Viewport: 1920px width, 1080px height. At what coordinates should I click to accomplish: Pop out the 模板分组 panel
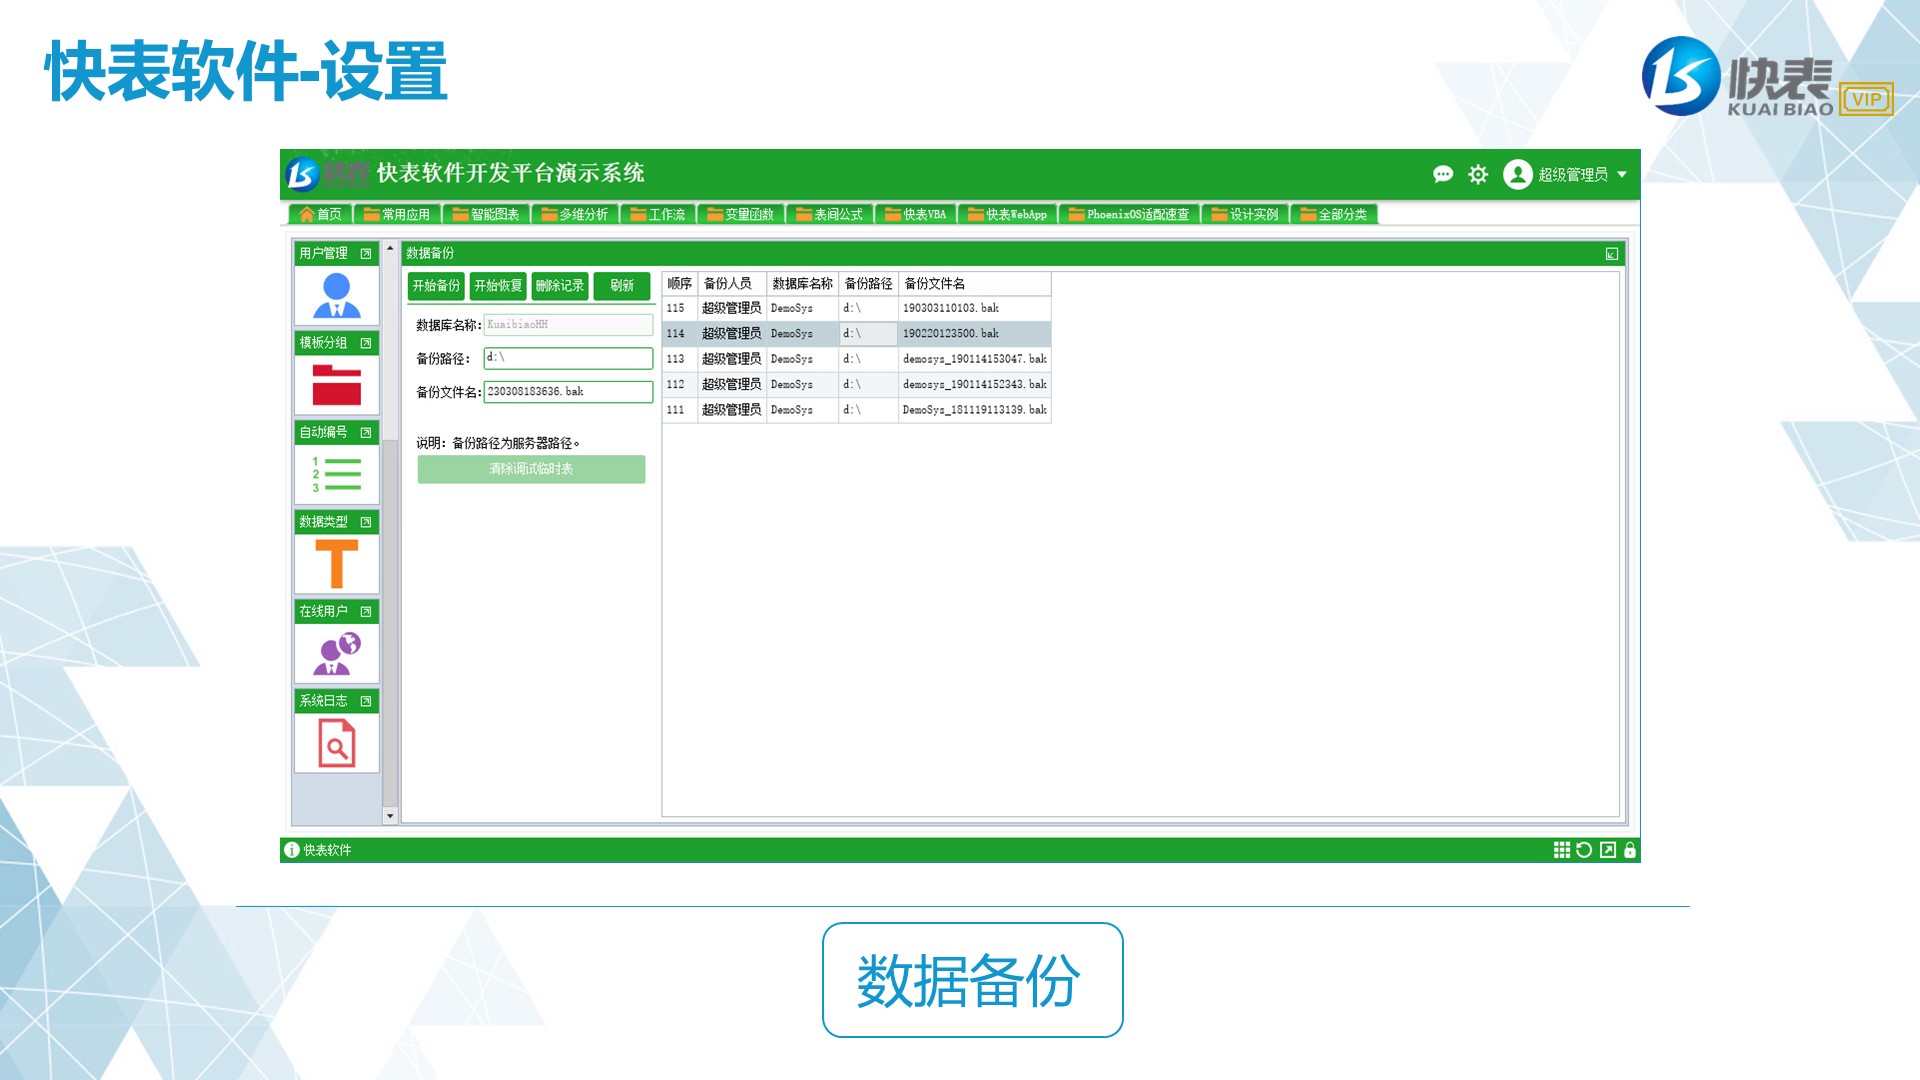(x=366, y=343)
